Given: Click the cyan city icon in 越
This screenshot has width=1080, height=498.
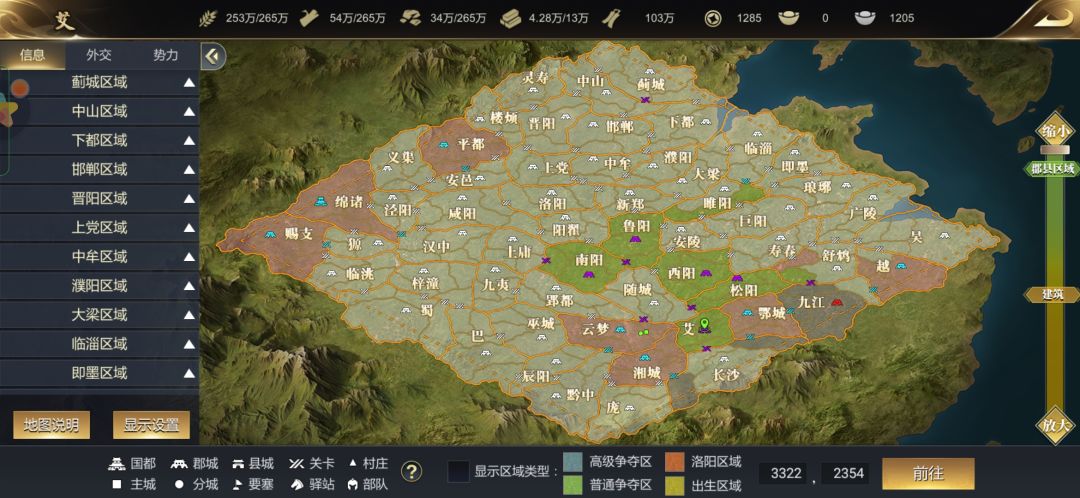Looking at the screenshot, I should tap(900, 265).
